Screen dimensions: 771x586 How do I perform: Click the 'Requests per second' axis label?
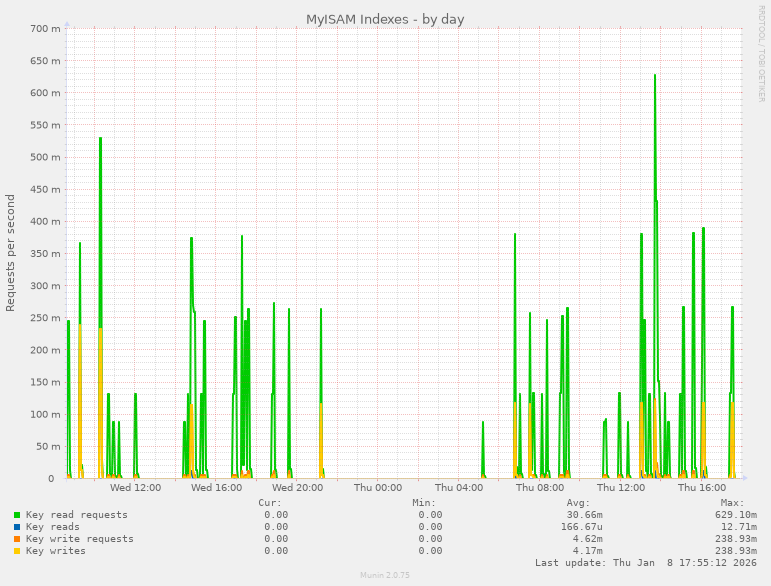tap(10, 253)
